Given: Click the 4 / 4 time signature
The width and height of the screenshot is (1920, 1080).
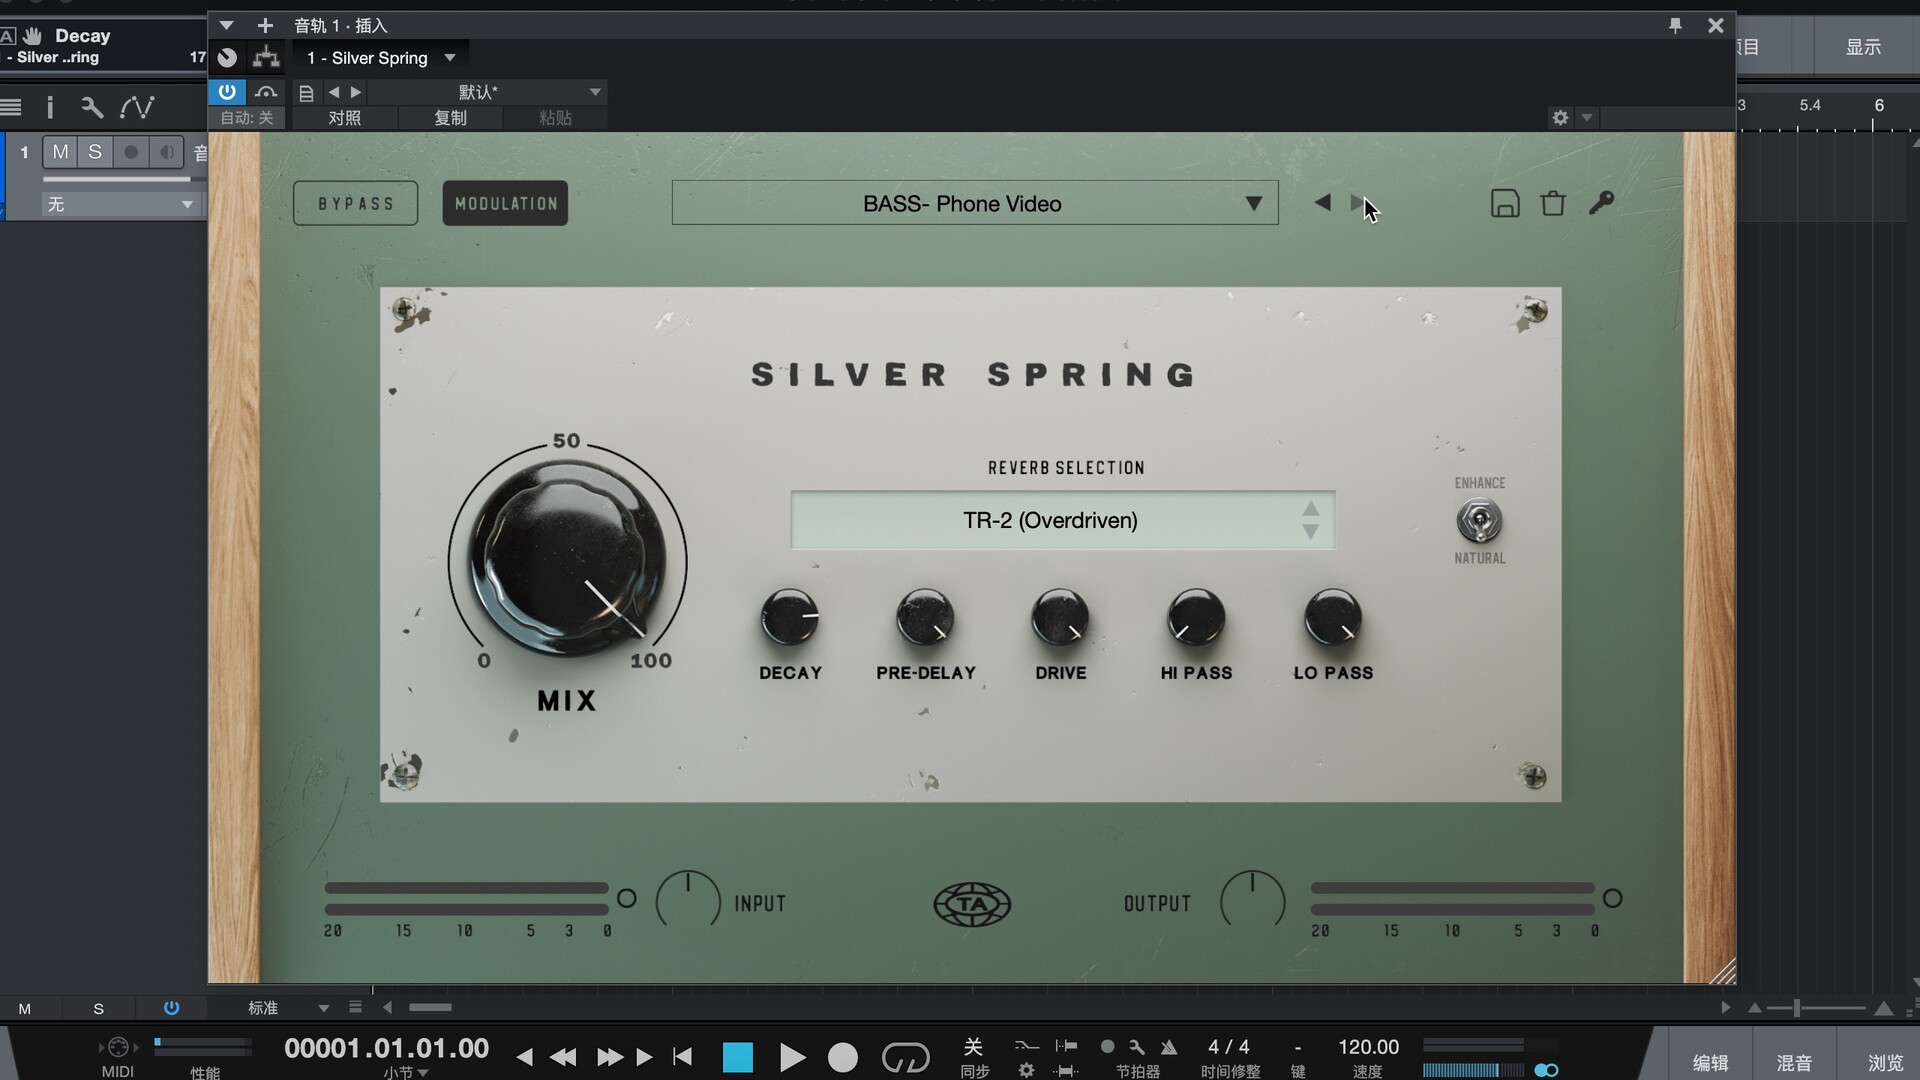Looking at the screenshot, I should [x=1229, y=1047].
